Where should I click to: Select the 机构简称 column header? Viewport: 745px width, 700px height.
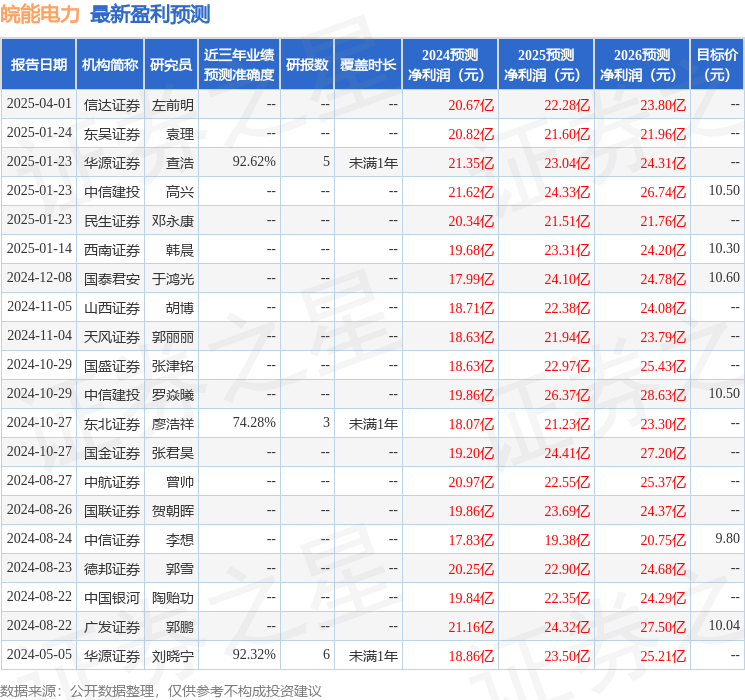pyautogui.click(x=110, y=65)
